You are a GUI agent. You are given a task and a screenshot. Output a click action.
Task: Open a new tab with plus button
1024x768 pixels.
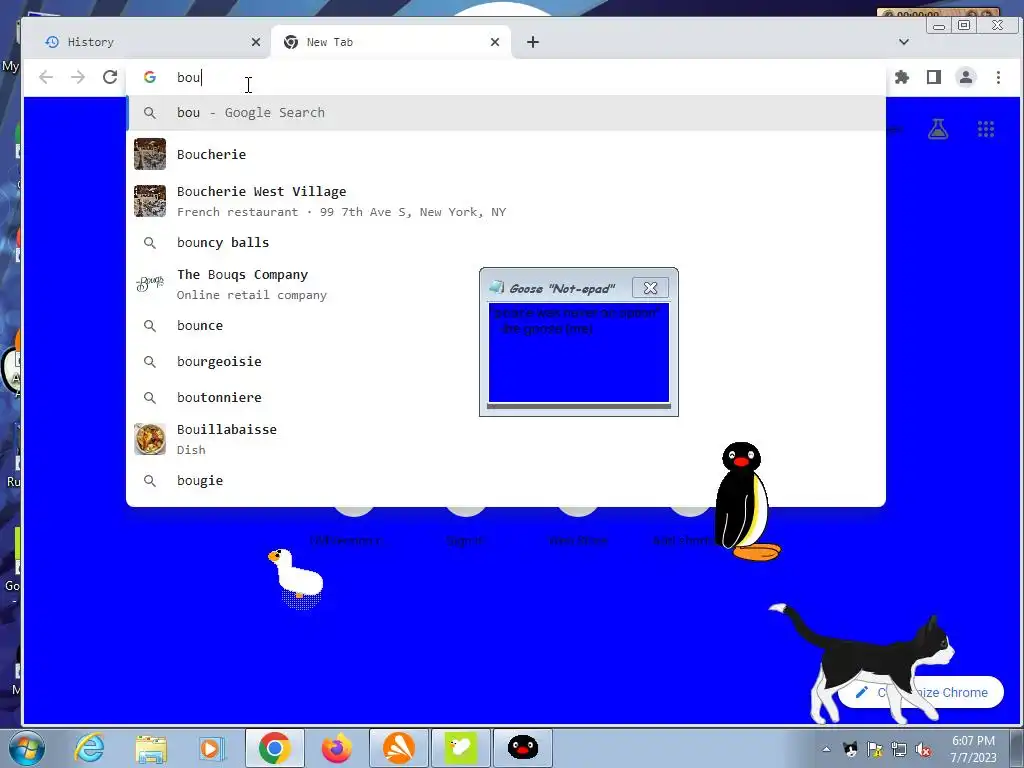(x=533, y=42)
